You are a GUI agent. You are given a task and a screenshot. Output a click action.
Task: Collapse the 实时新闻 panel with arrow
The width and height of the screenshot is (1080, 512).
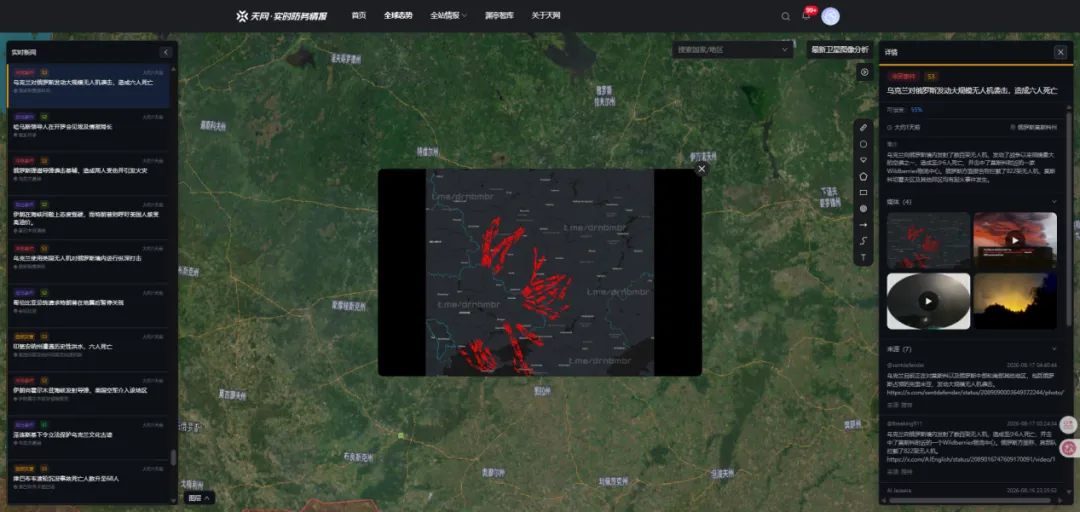click(165, 52)
